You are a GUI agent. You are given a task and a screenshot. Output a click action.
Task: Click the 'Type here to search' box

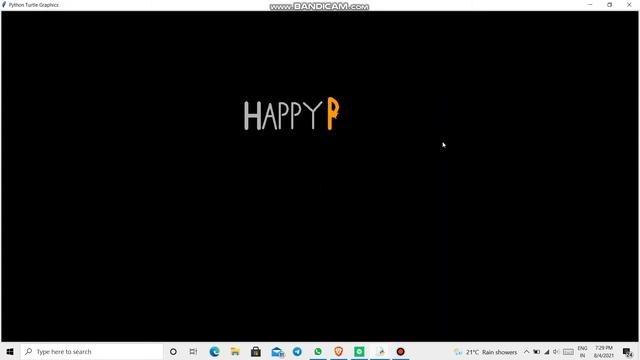pos(92,351)
